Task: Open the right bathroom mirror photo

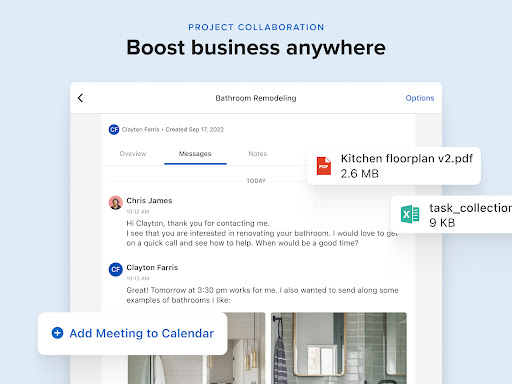Action: 339,348
